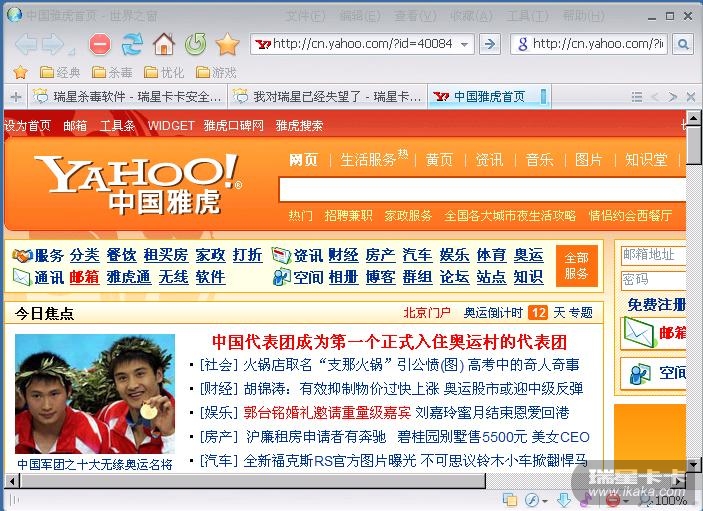Screen dimensions: 703x511
Task: Open the 工具(T) menu
Action: pos(527,17)
